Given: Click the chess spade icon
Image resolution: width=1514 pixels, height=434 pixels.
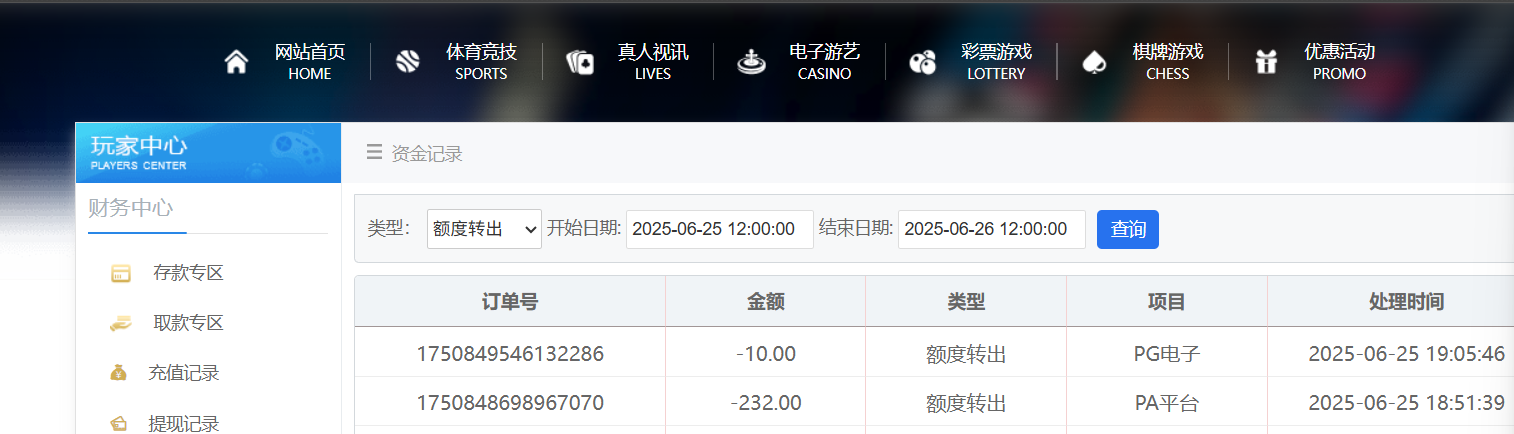Looking at the screenshot, I should [1094, 62].
